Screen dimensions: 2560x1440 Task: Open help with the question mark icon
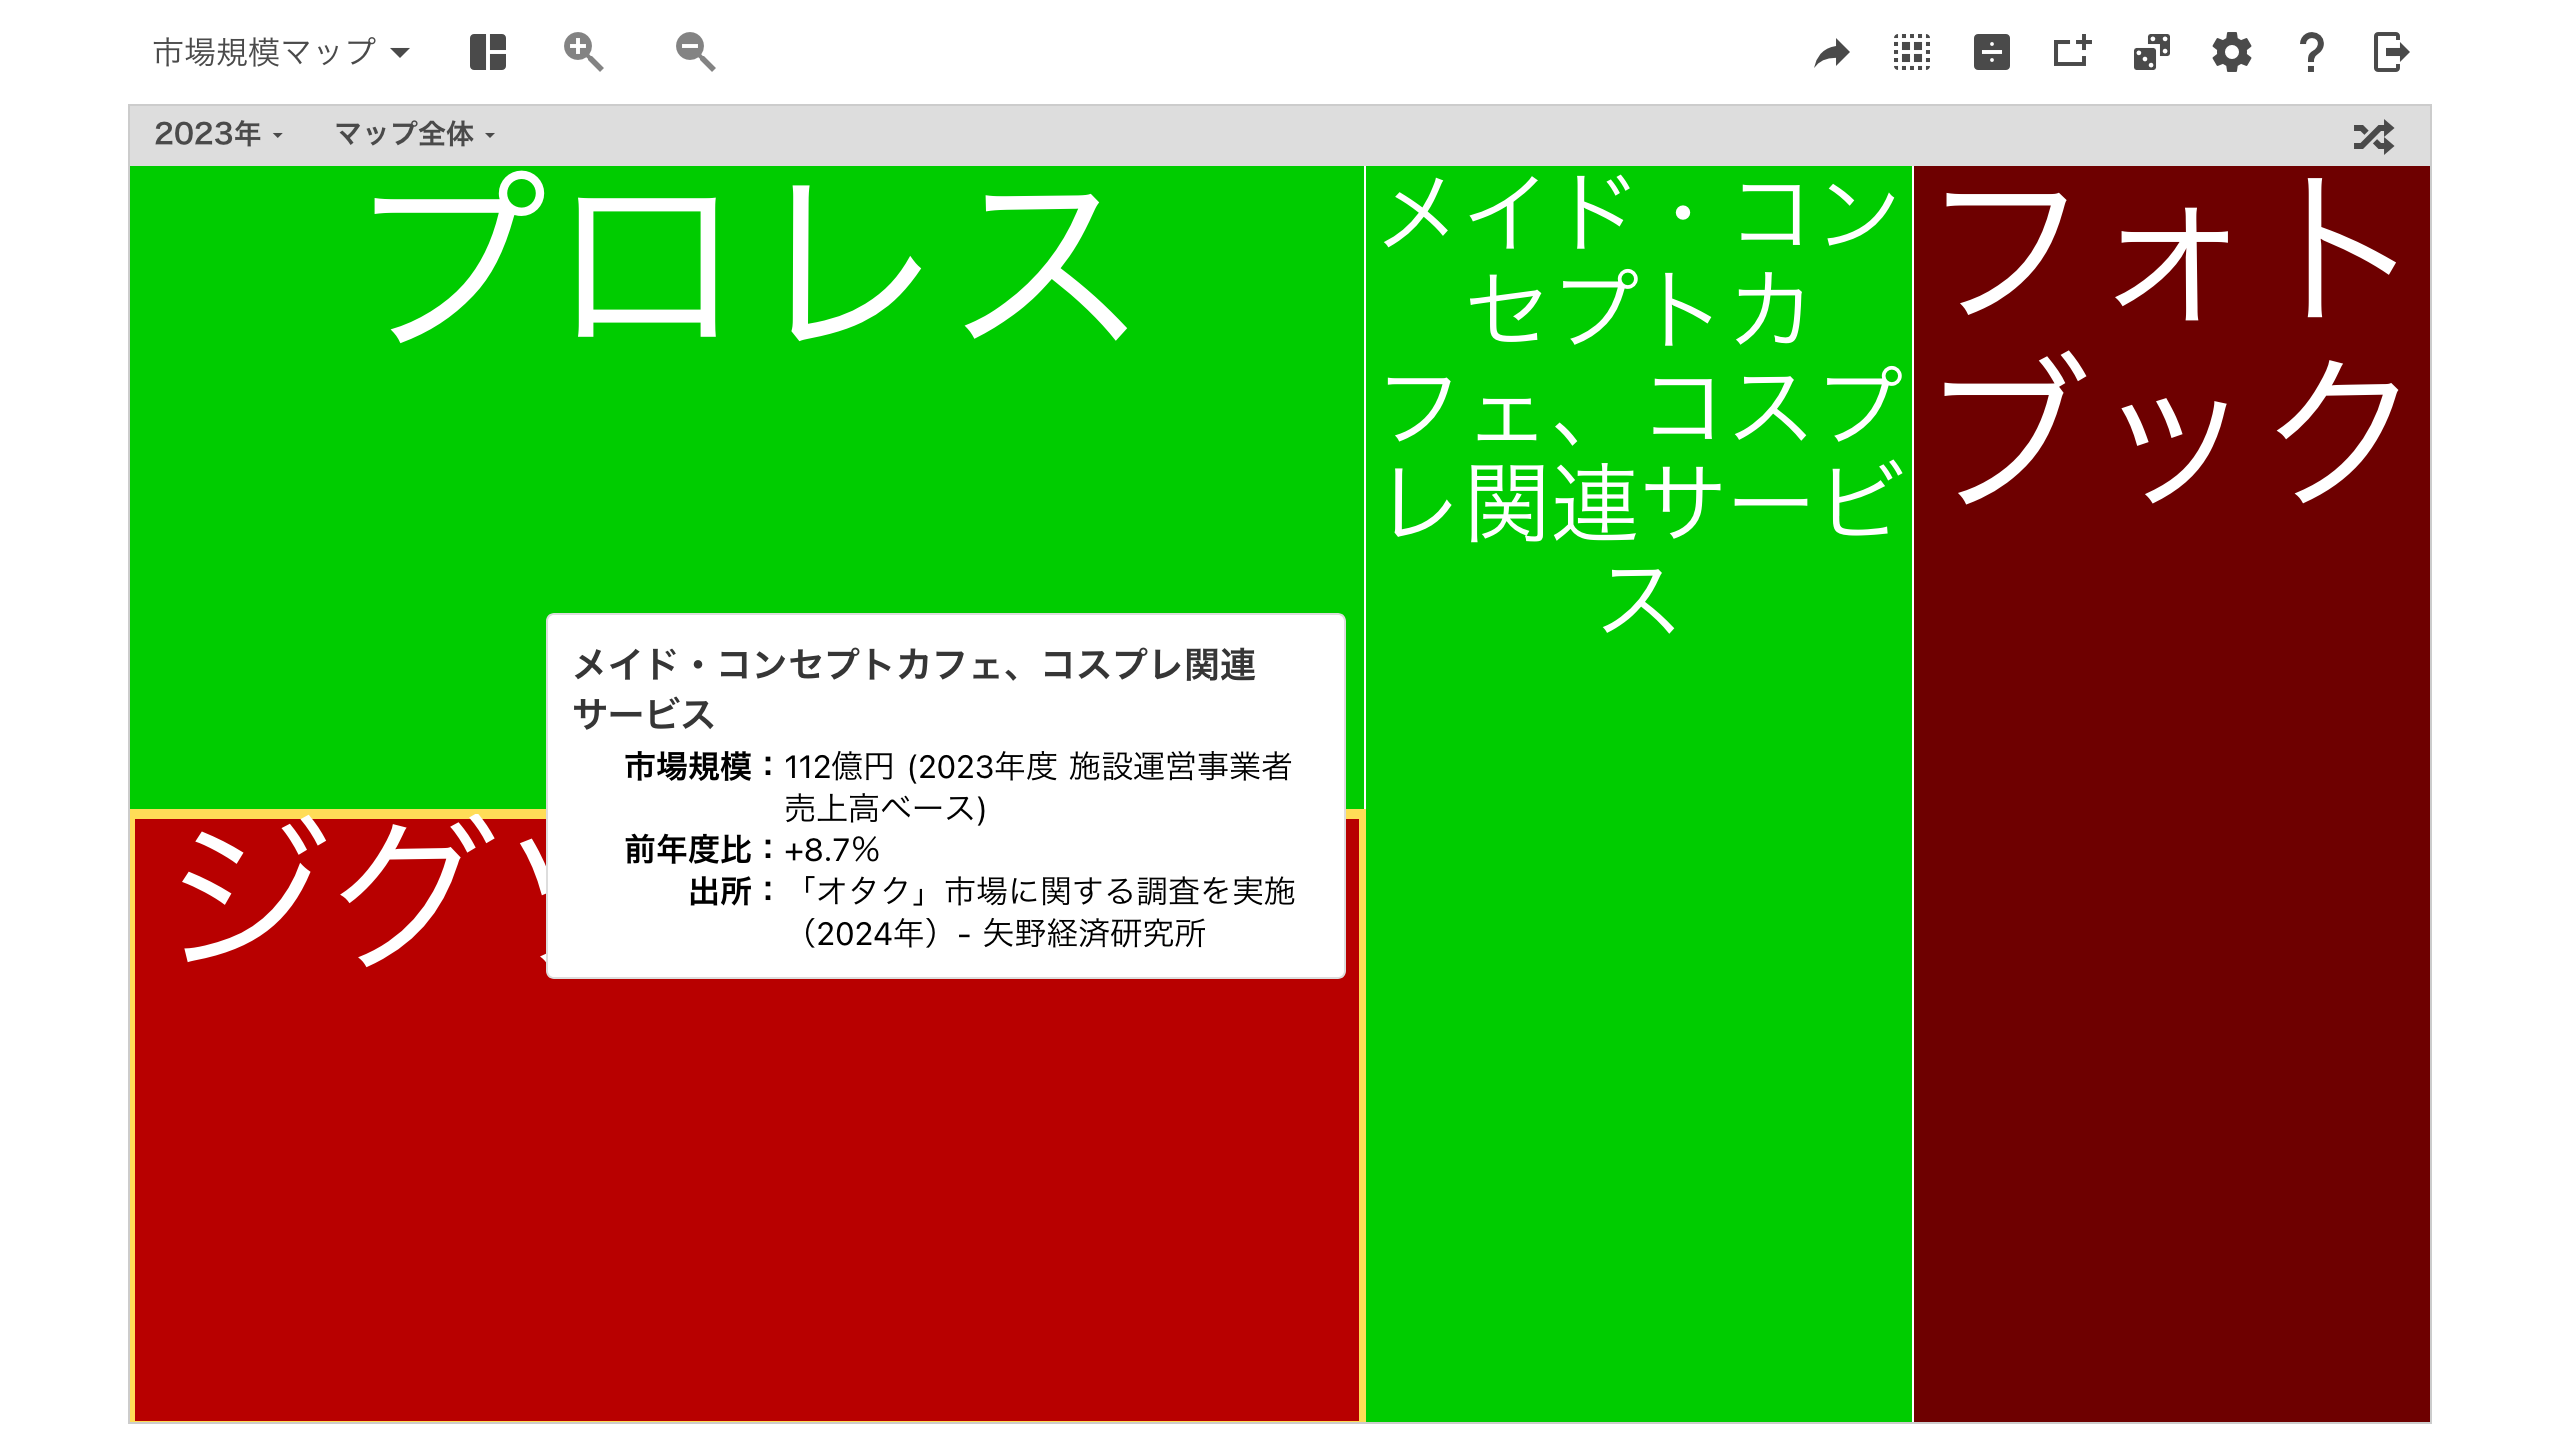pos(2311,52)
